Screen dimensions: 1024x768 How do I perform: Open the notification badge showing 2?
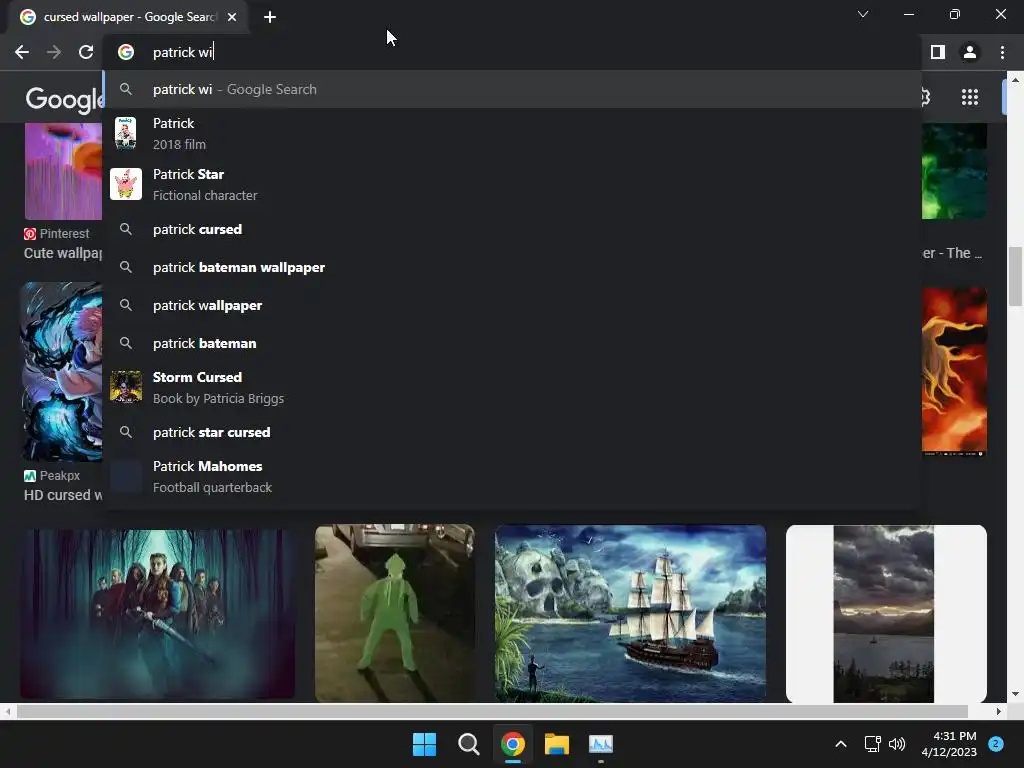tap(996, 744)
